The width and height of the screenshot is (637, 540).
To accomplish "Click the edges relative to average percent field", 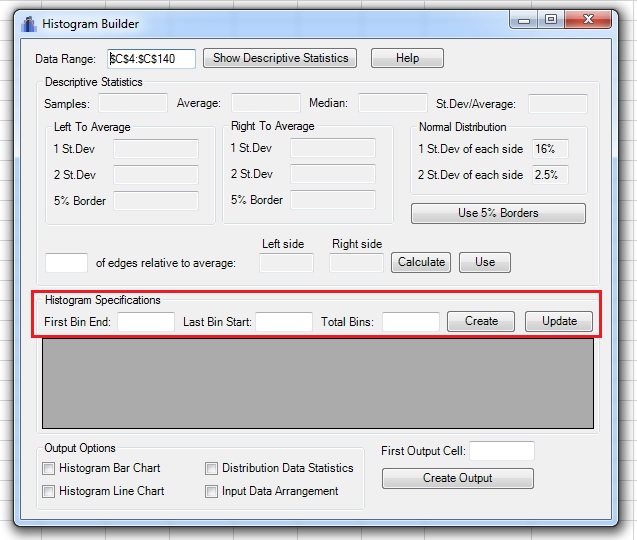I will [x=66, y=263].
